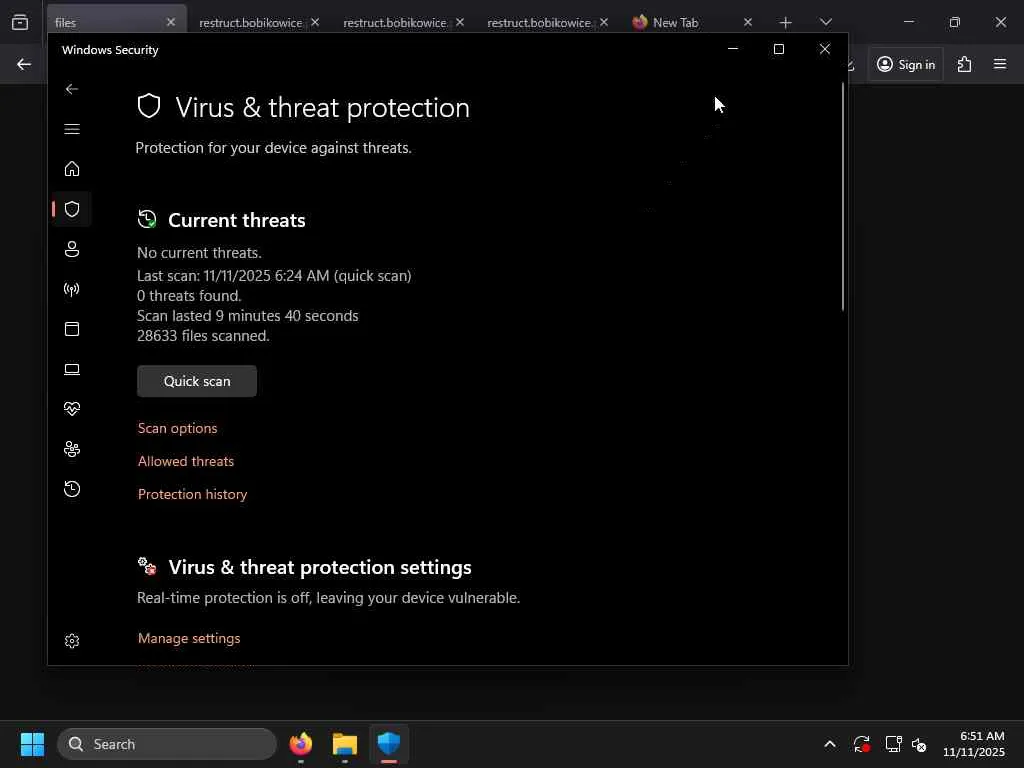Viewport: 1024px width, 768px height.
Task: Click Virus & threat protection settings heading
Action: click(320, 567)
